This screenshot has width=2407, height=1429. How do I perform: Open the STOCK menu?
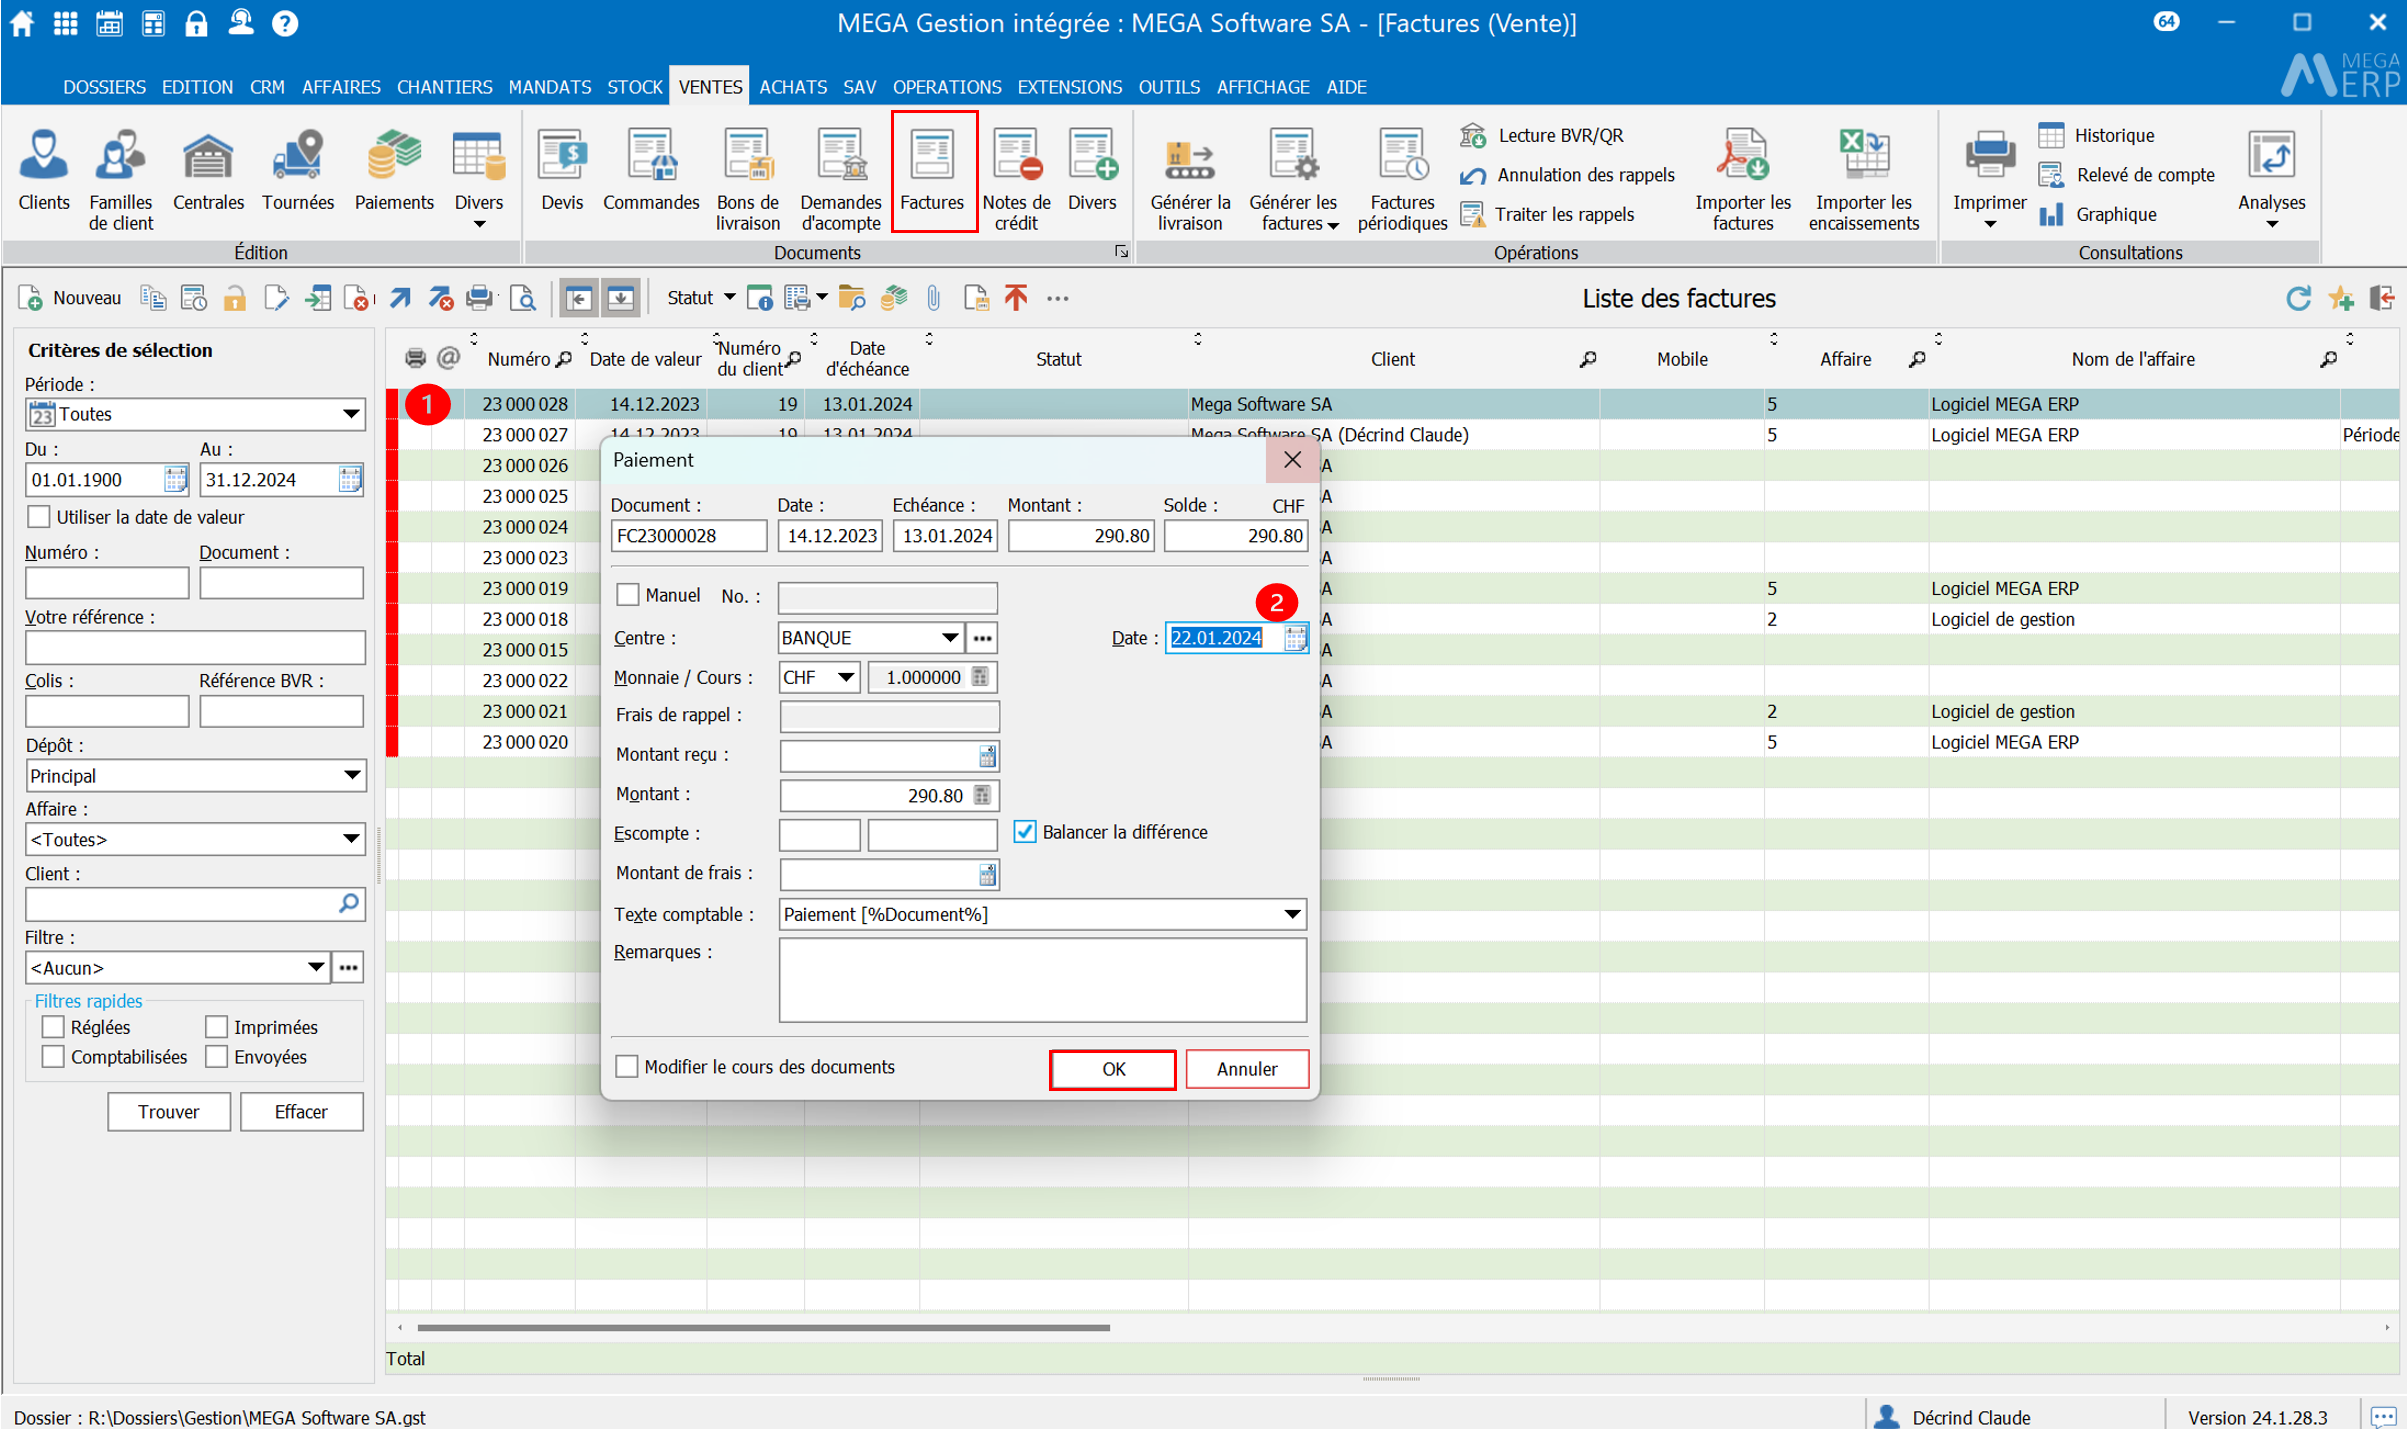[635, 87]
